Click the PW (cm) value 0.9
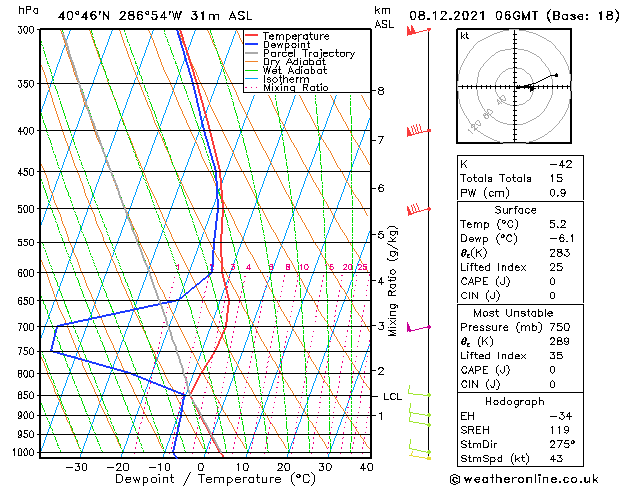Image resolution: width=629 pixels, height=486 pixels. pos(558,193)
